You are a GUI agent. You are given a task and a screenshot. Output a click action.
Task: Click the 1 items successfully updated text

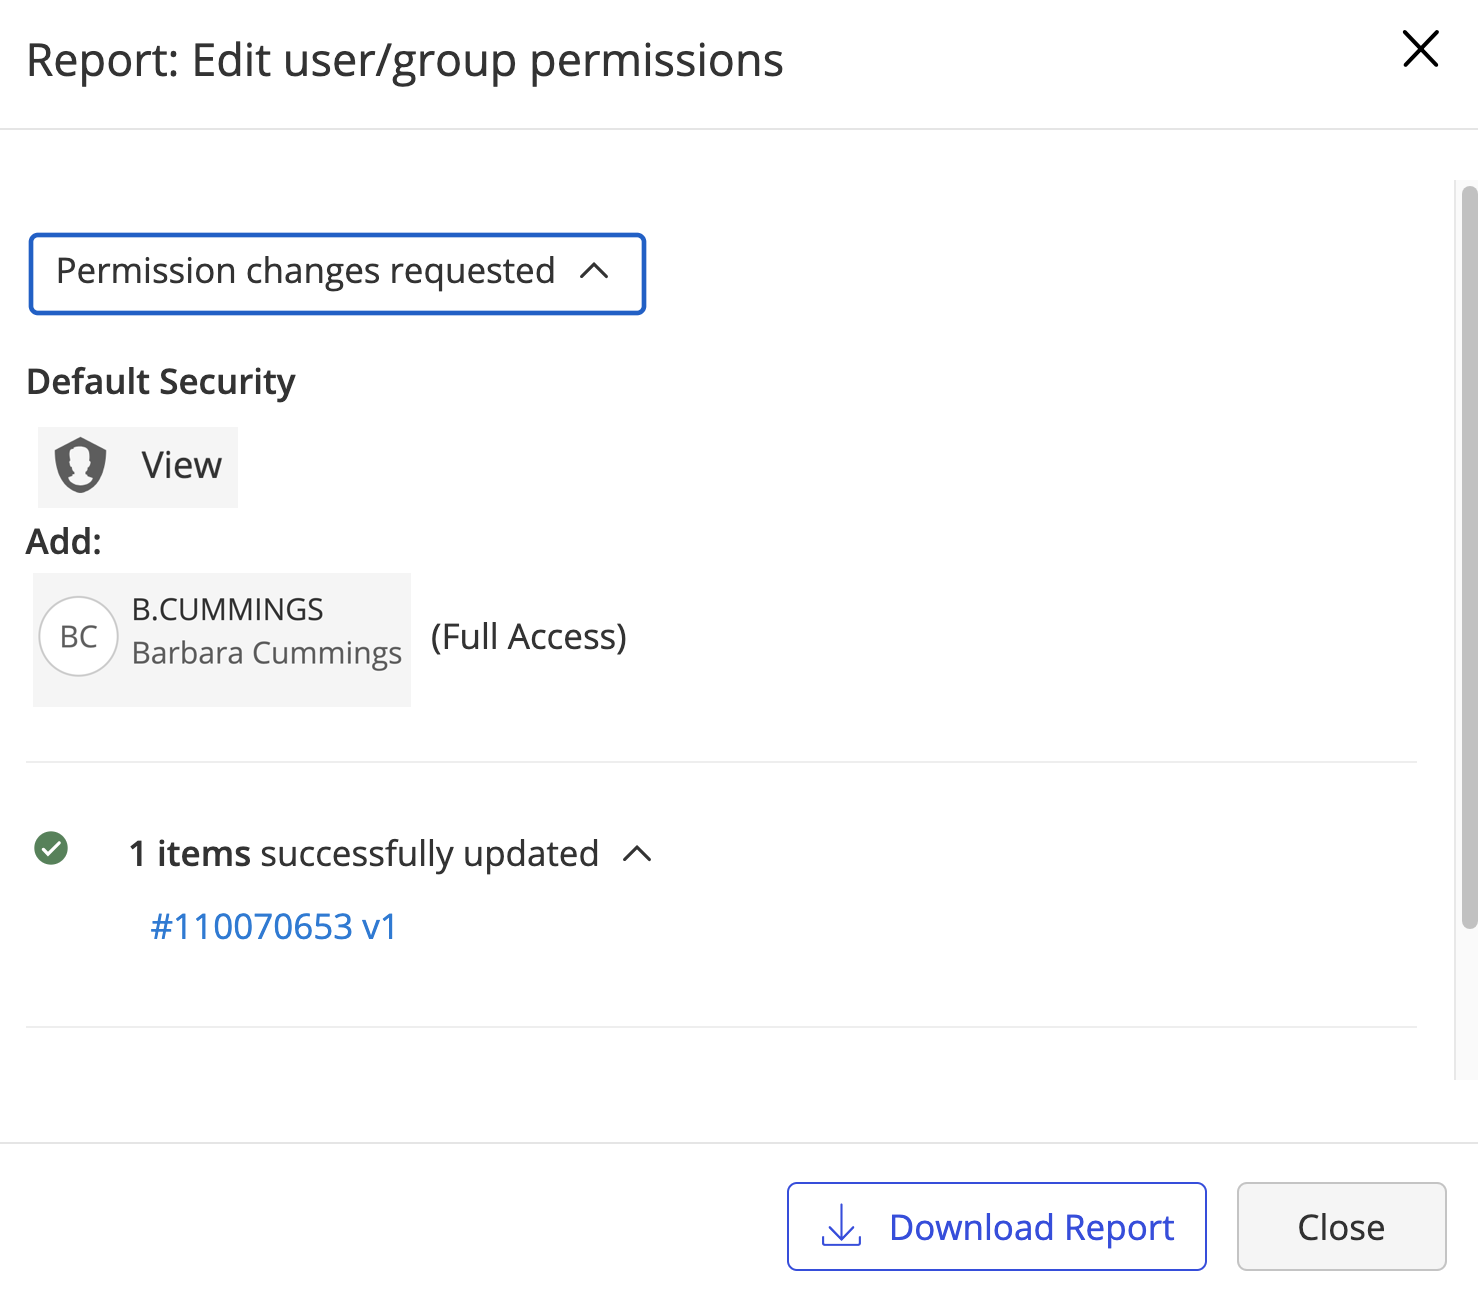364,854
